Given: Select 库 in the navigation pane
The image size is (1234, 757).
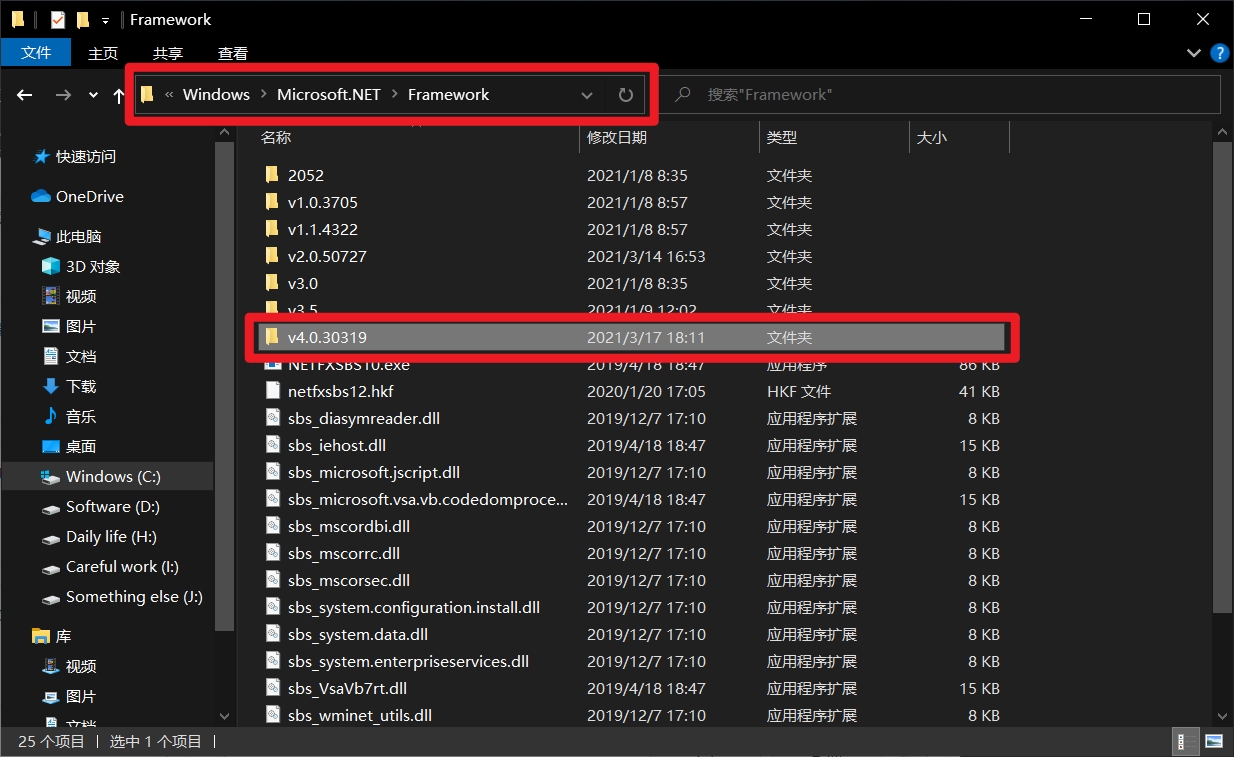Looking at the screenshot, I should 64,637.
